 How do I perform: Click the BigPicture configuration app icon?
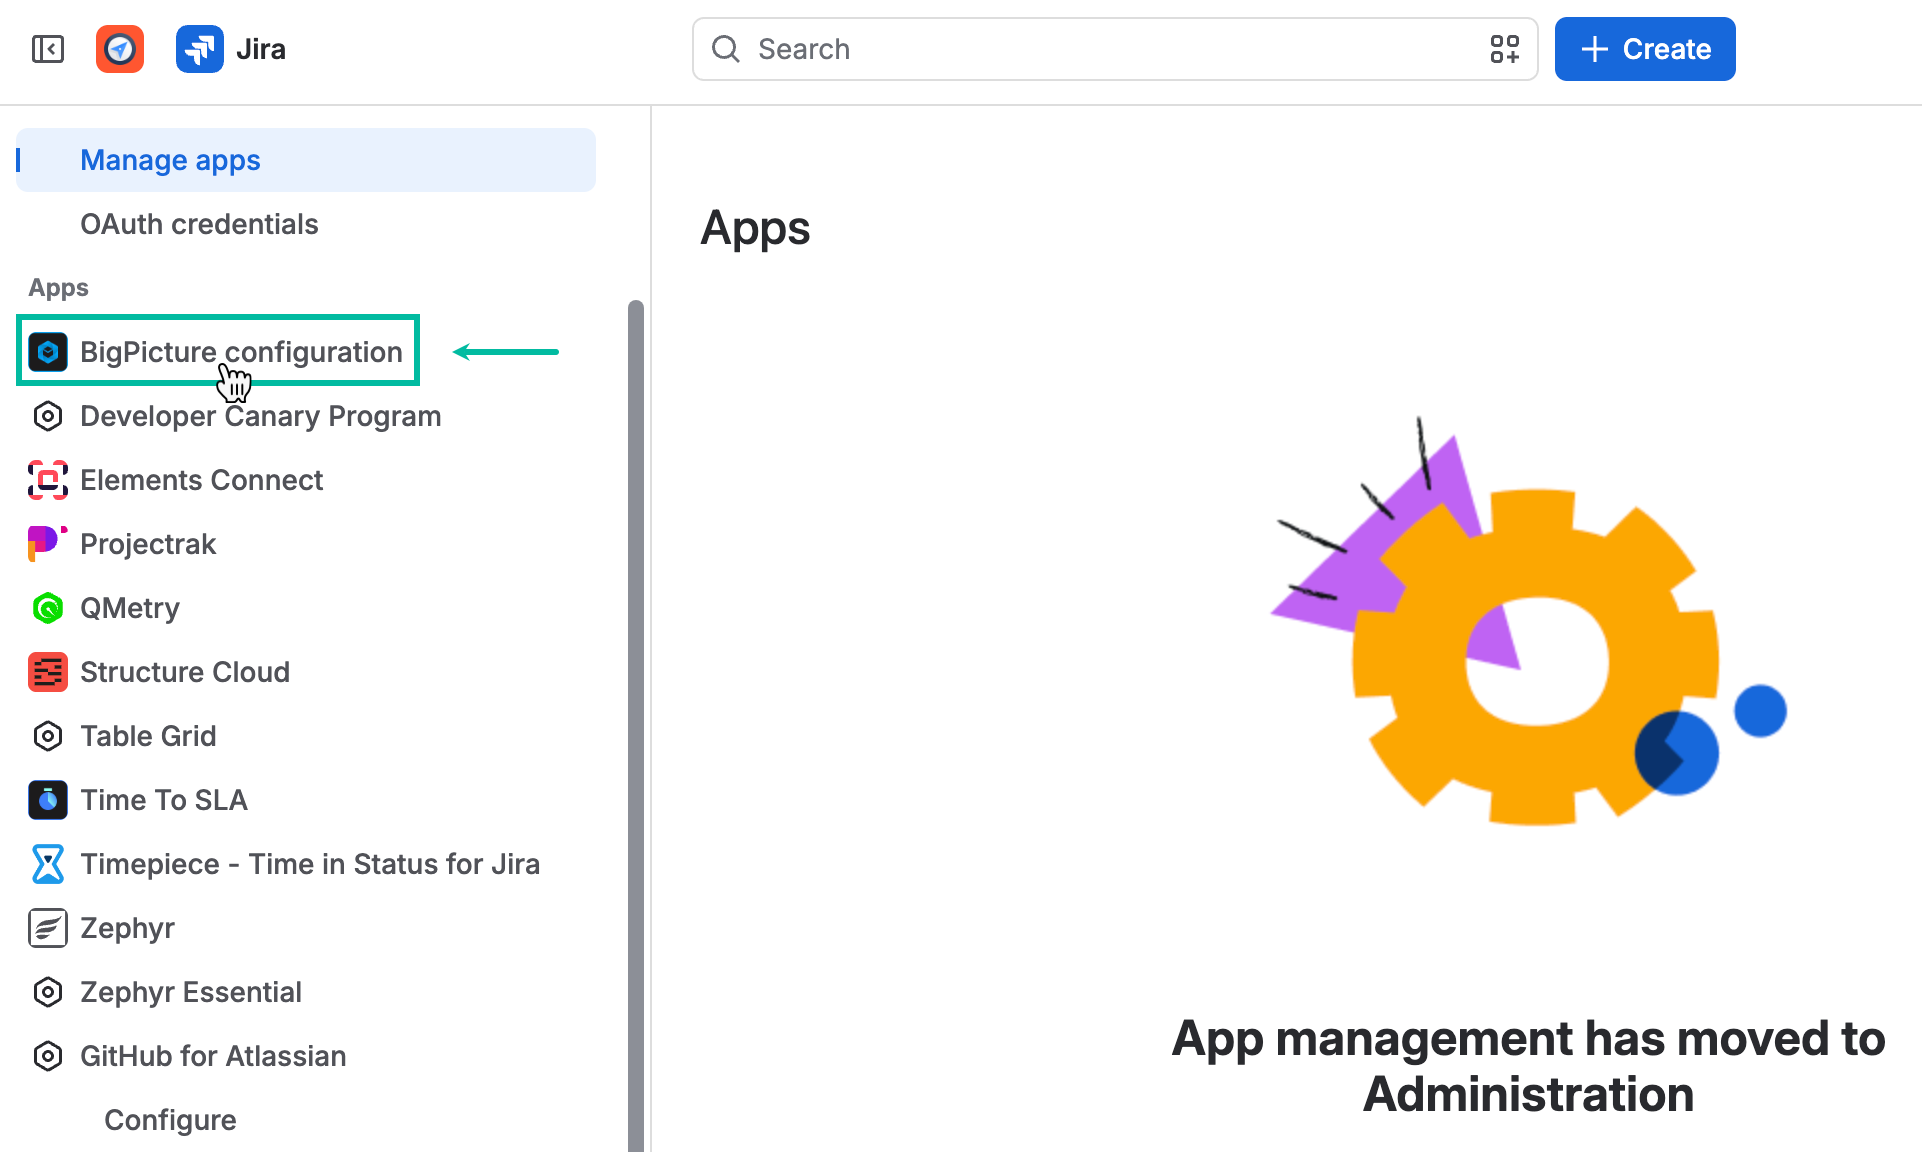coord(48,352)
